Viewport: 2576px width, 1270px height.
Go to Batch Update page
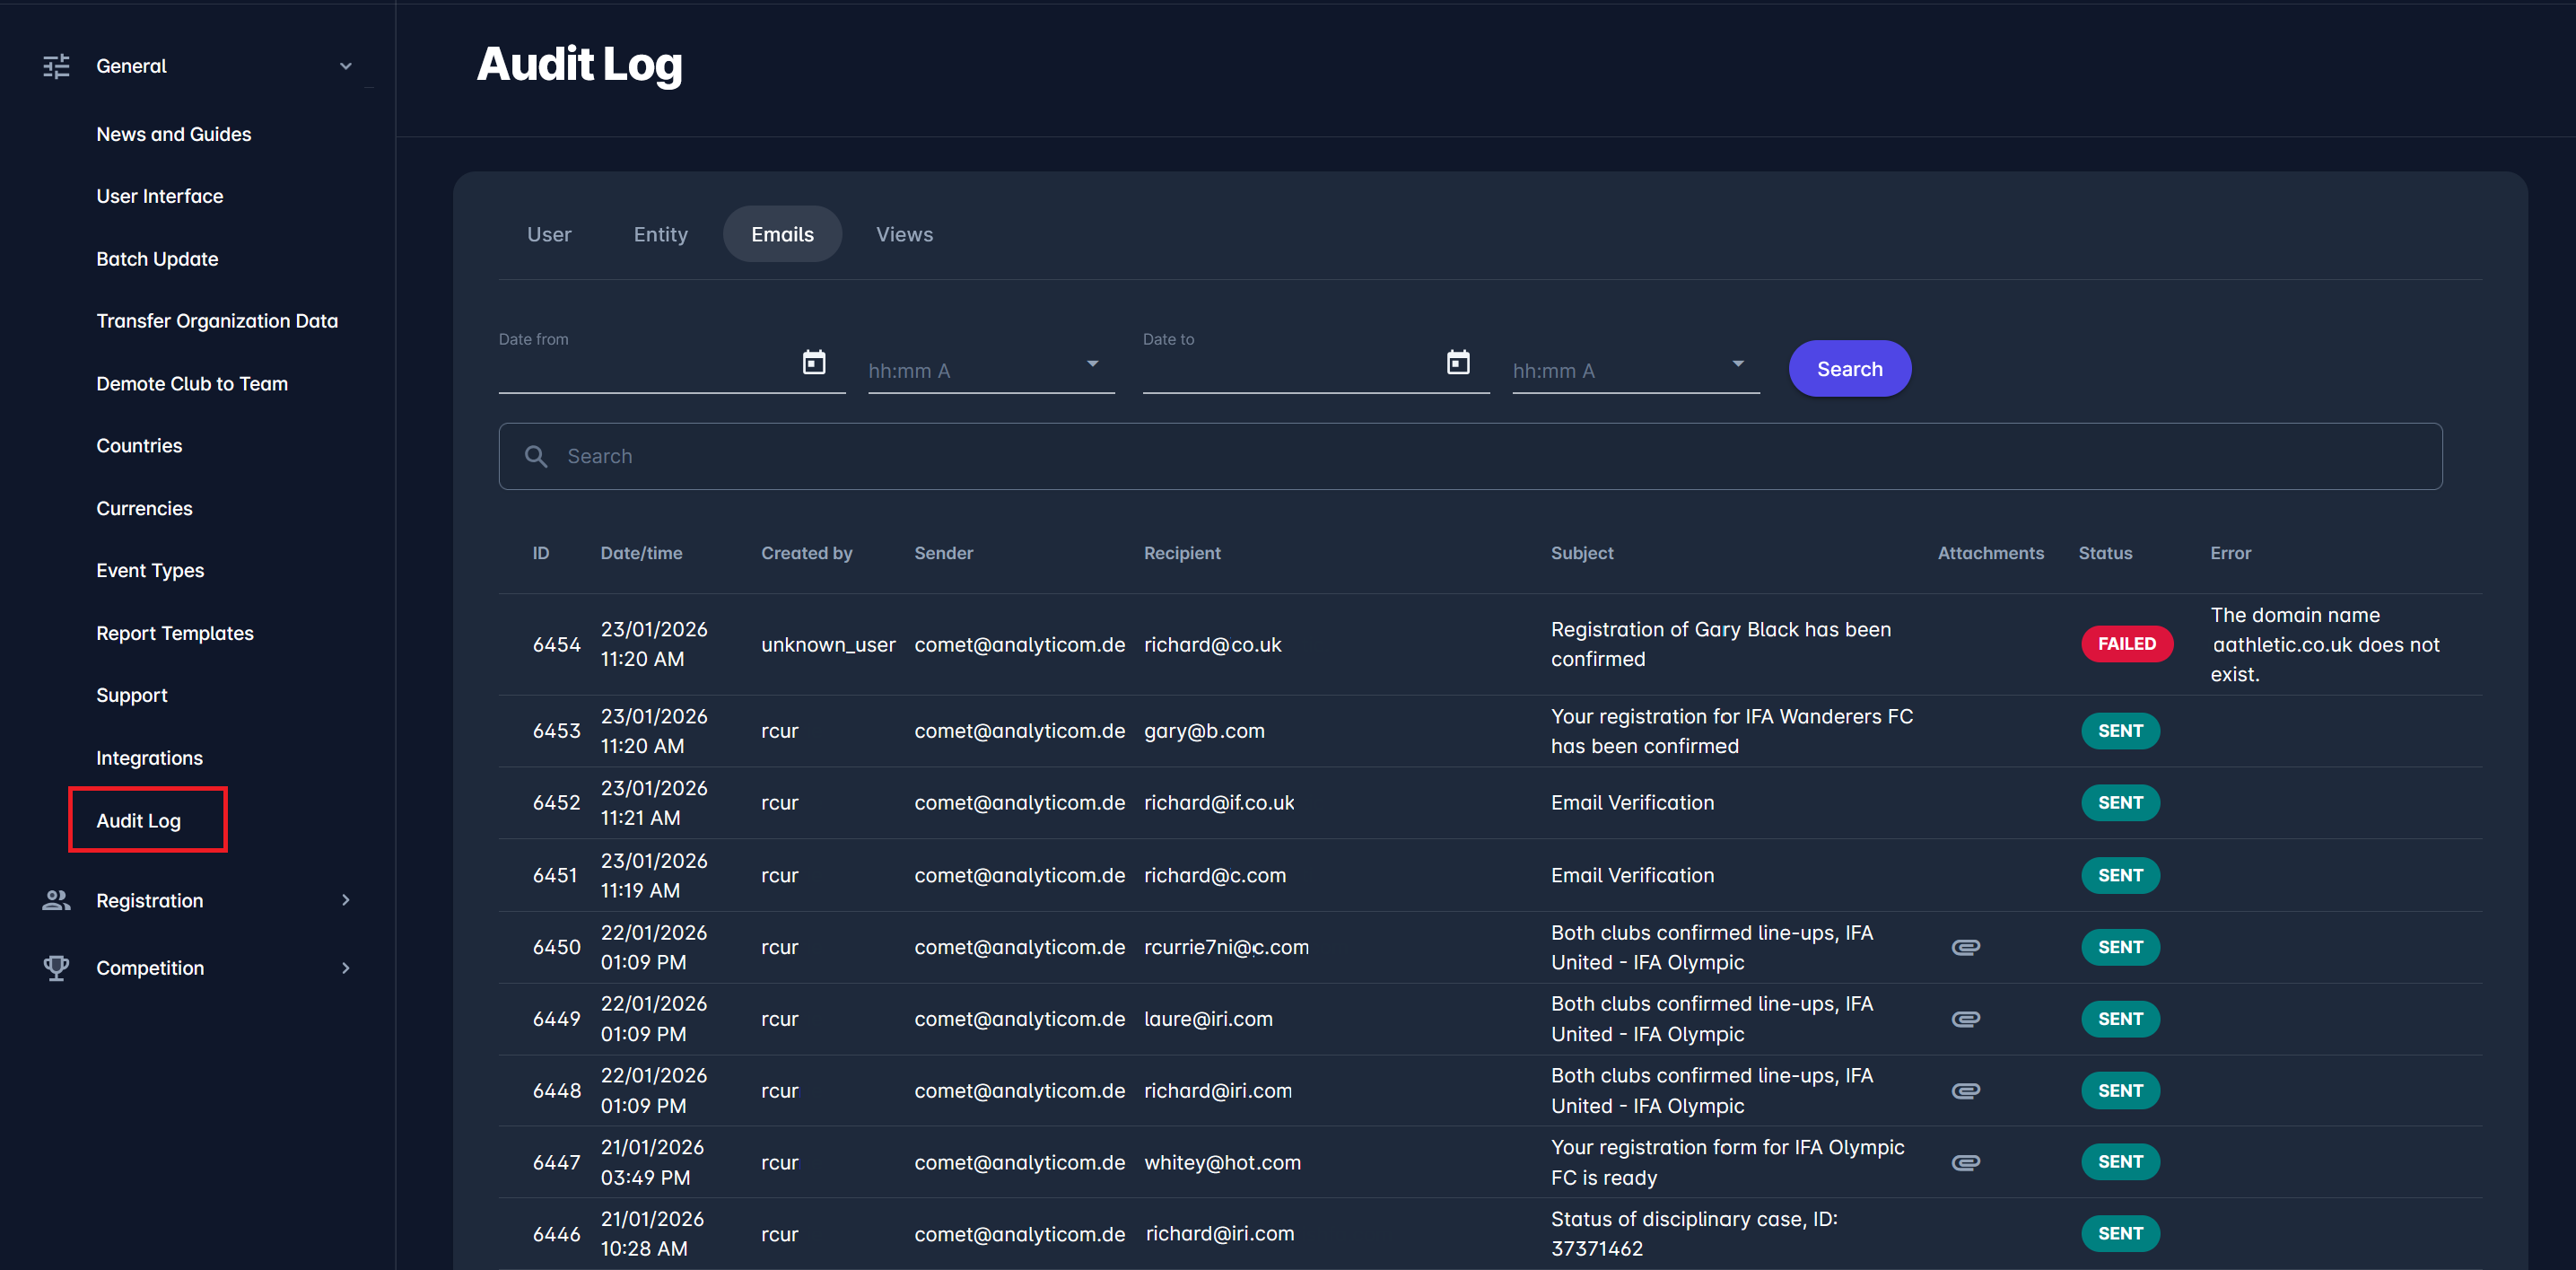point(157,259)
